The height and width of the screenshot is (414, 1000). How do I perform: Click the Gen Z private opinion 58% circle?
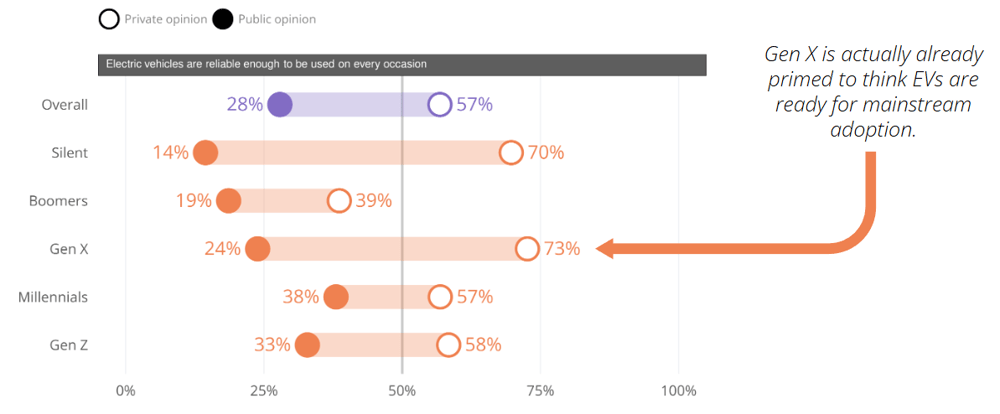448,345
